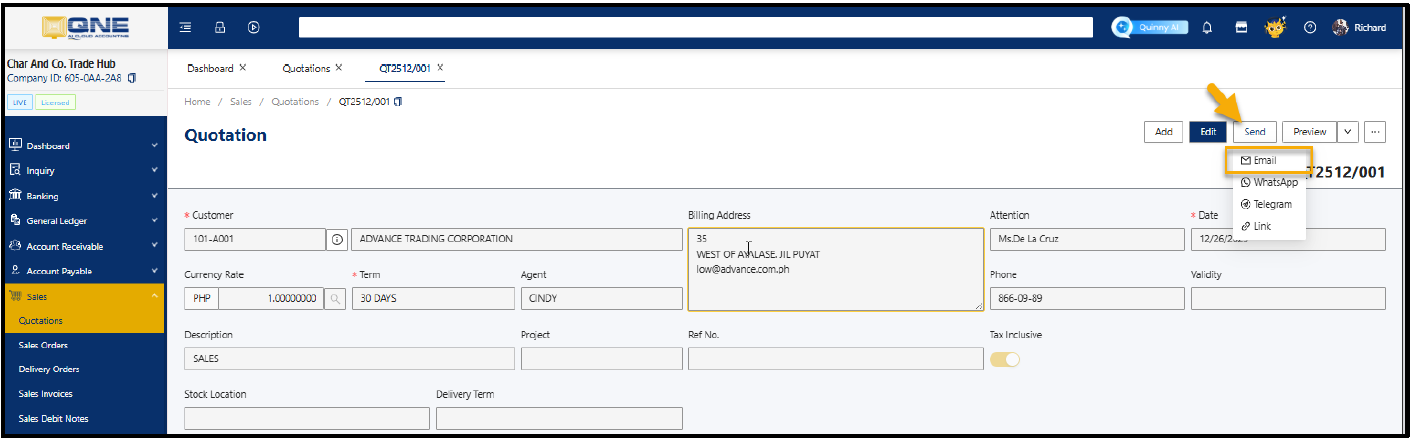Expand the Banking sidebar menu
Viewport: 1415px width, 442px height.
(154, 196)
